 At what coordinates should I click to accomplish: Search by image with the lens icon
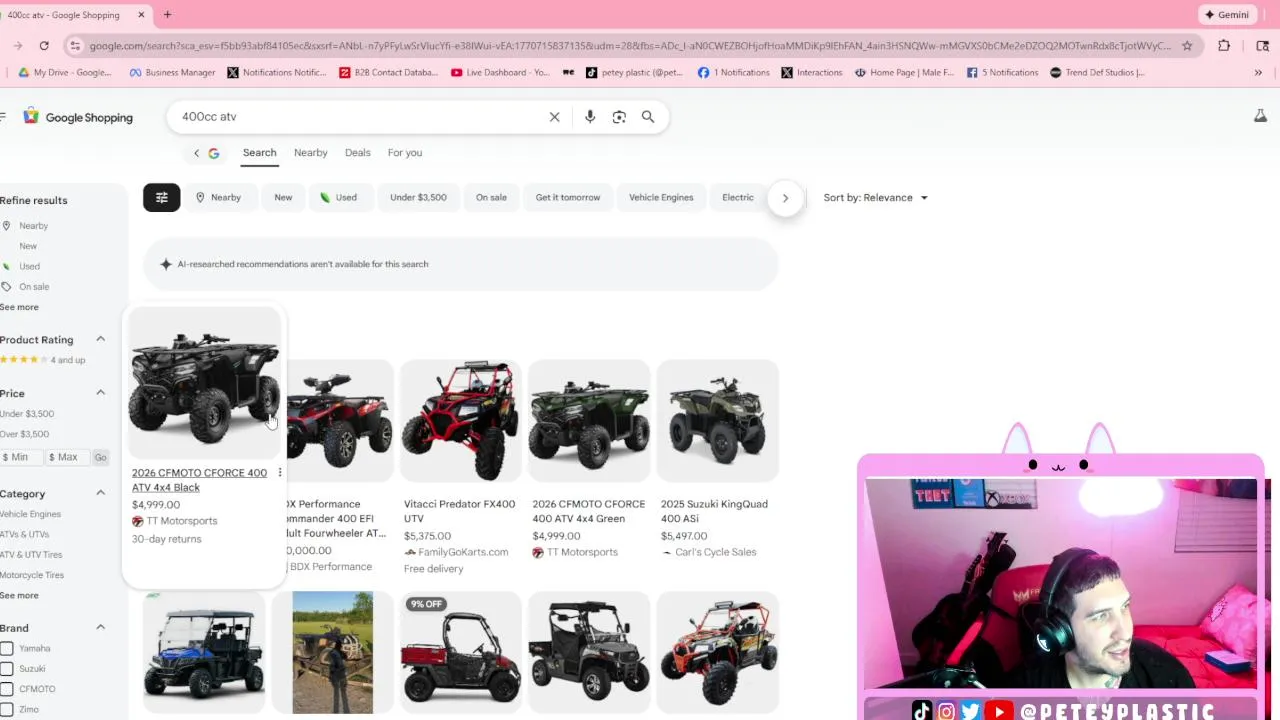[x=619, y=117]
